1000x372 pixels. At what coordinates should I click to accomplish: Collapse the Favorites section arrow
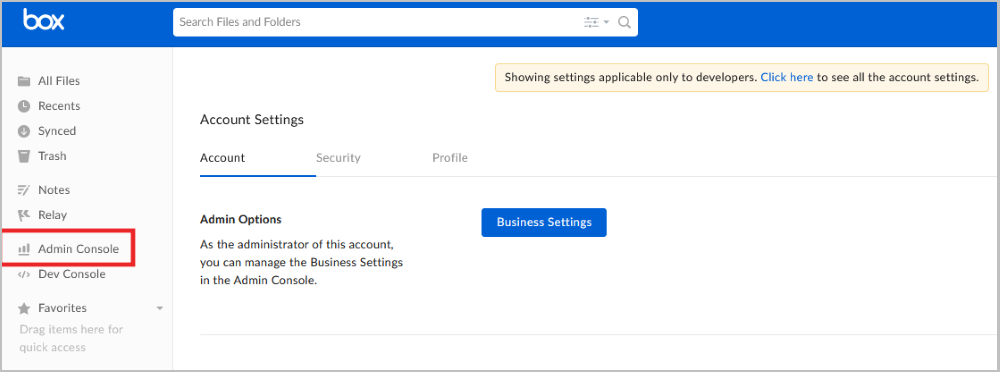[159, 308]
